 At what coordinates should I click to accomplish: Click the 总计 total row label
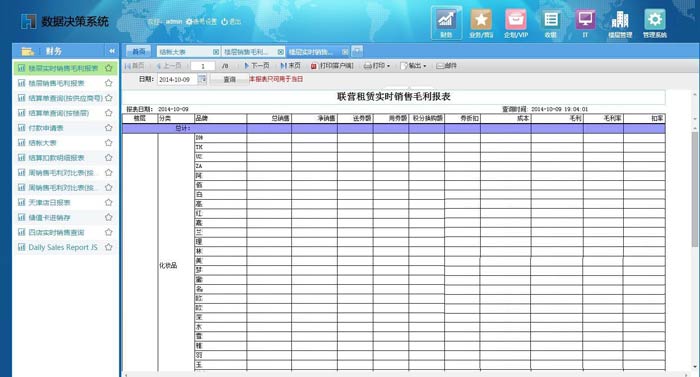pyautogui.click(x=183, y=128)
